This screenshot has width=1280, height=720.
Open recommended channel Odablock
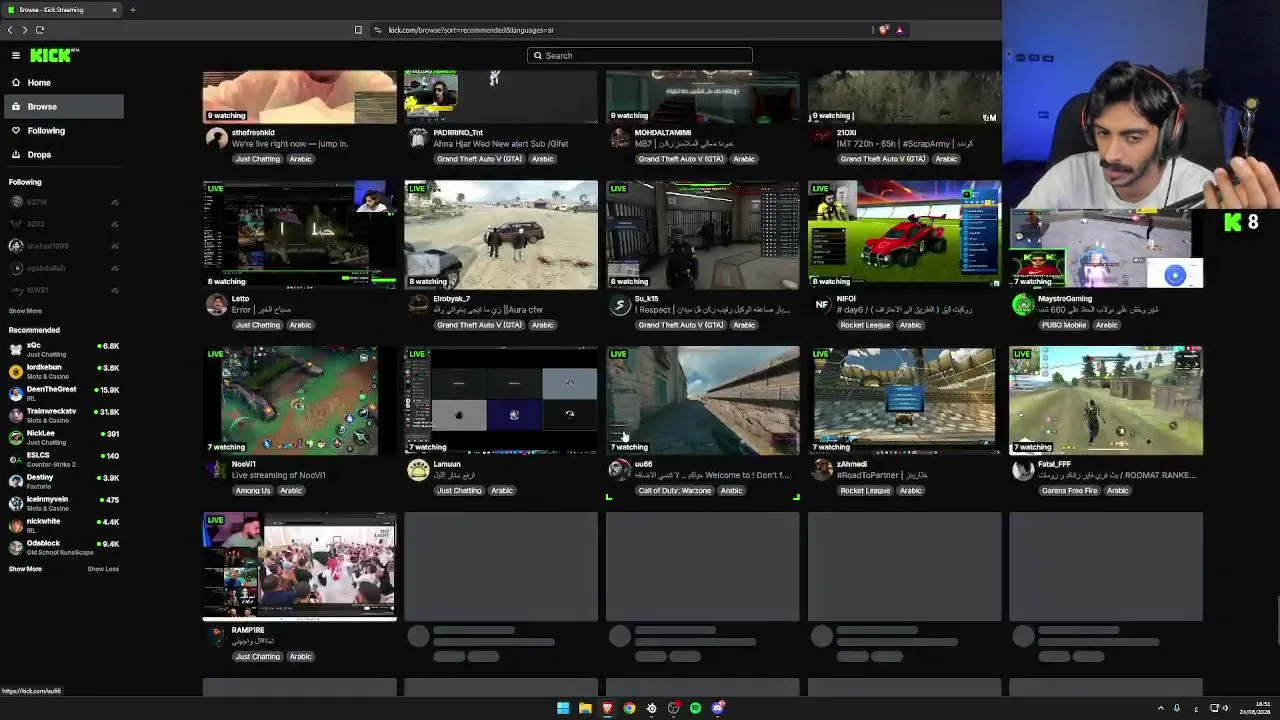click(x=62, y=547)
